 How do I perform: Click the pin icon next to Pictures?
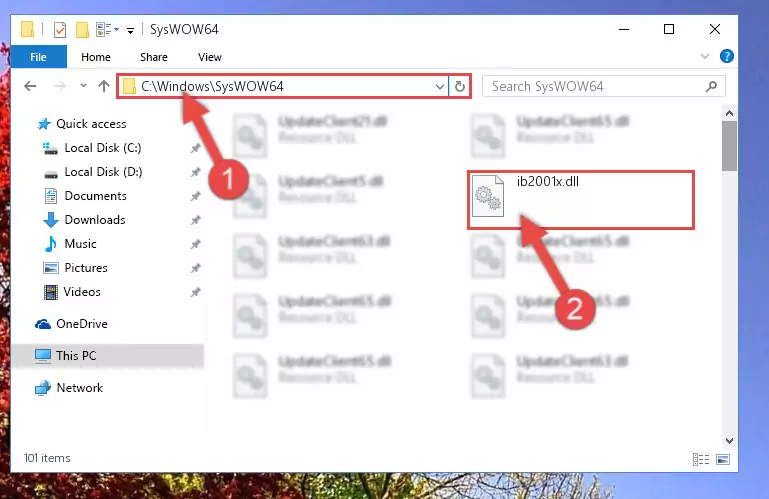(x=195, y=268)
